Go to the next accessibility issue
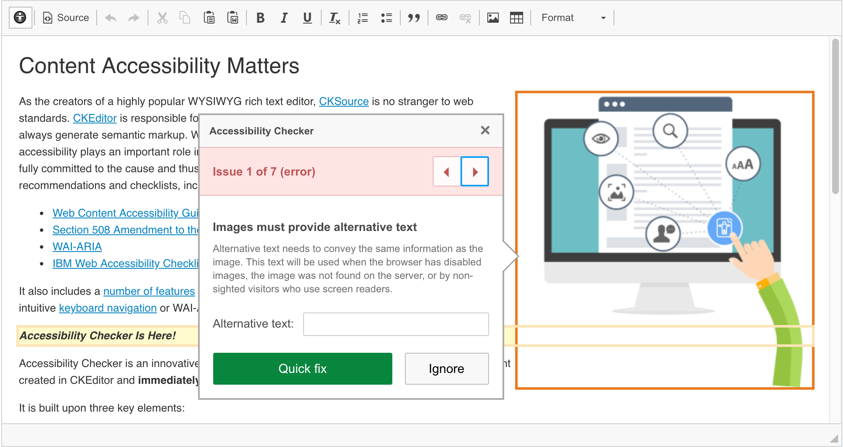The image size is (843, 447). click(475, 172)
